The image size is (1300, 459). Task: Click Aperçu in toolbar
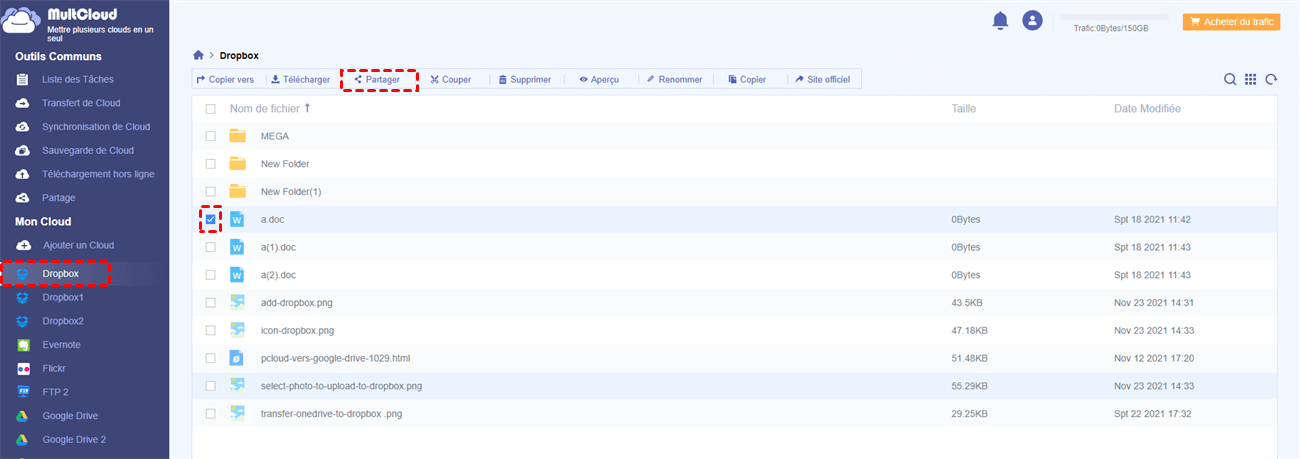click(599, 79)
